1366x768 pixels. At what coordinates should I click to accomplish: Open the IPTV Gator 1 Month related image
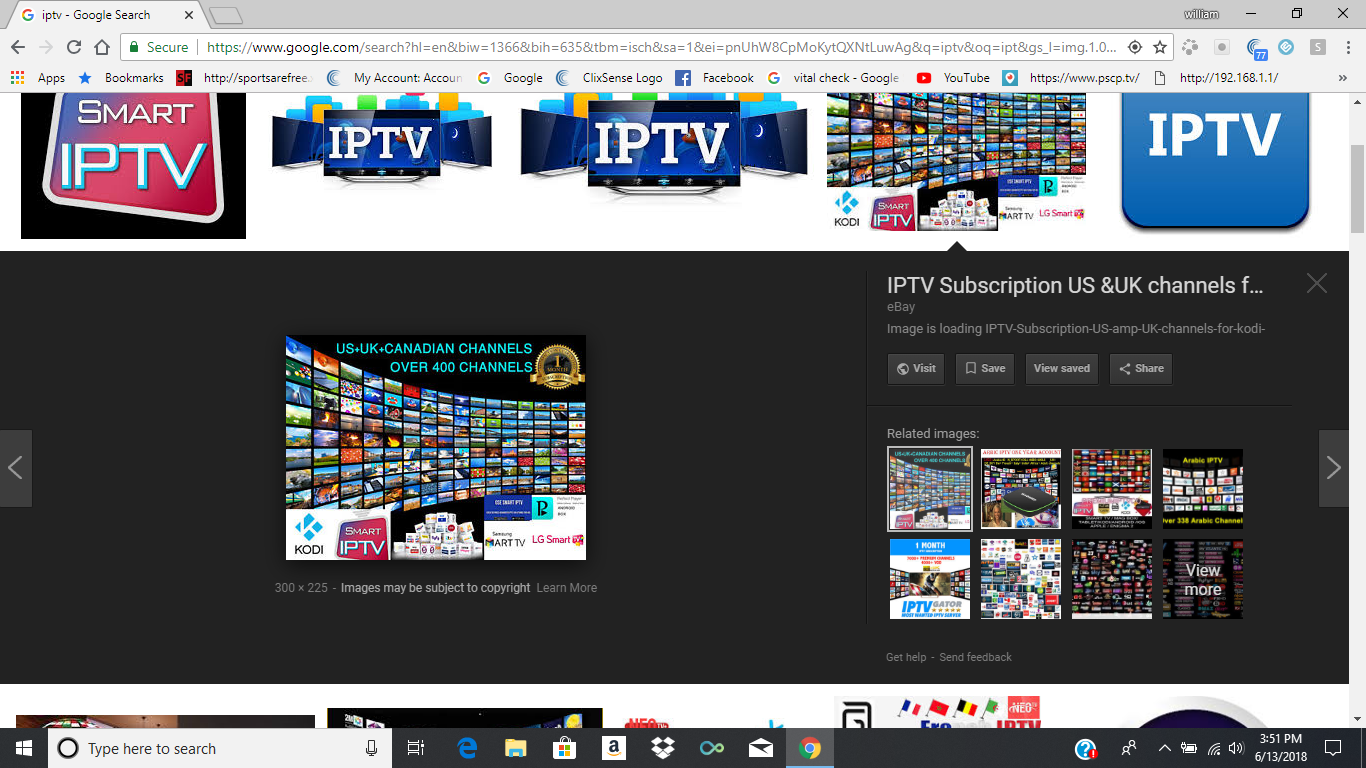[930, 579]
